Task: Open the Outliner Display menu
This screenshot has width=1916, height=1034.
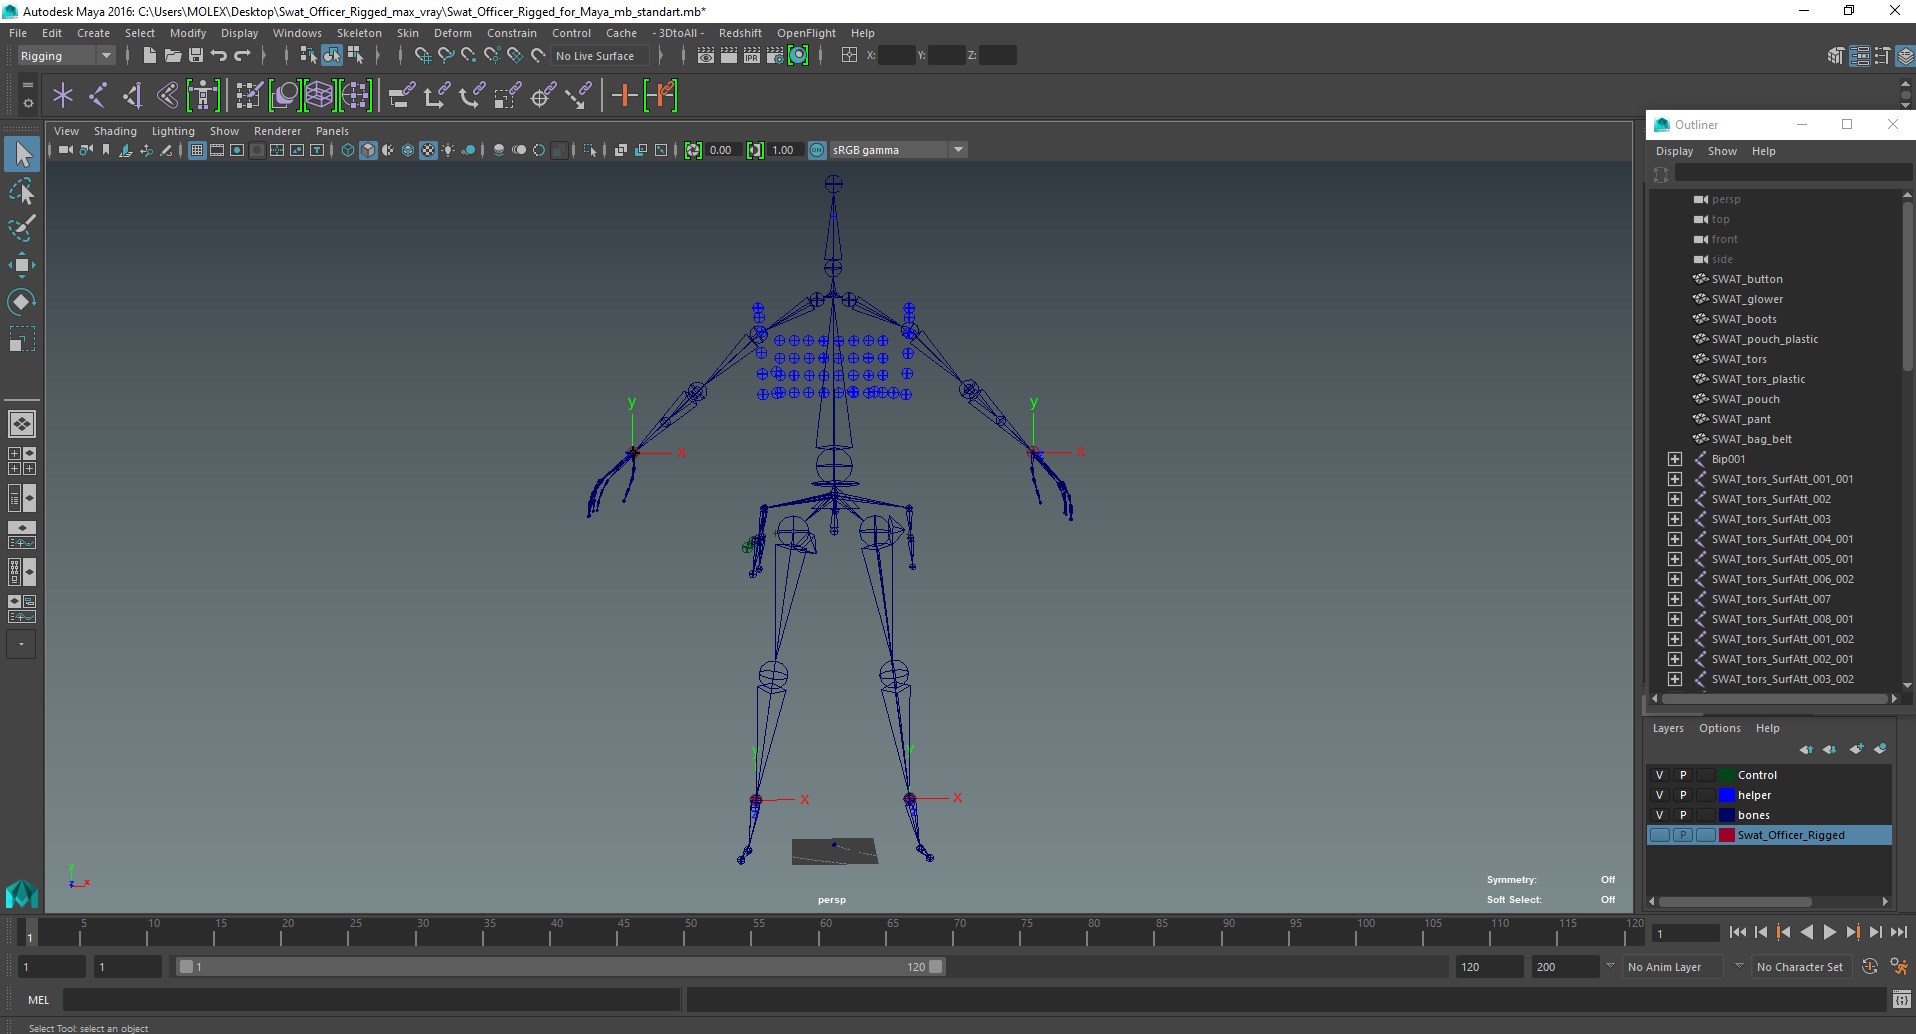Action: pyautogui.click(x=1674, y=151)
